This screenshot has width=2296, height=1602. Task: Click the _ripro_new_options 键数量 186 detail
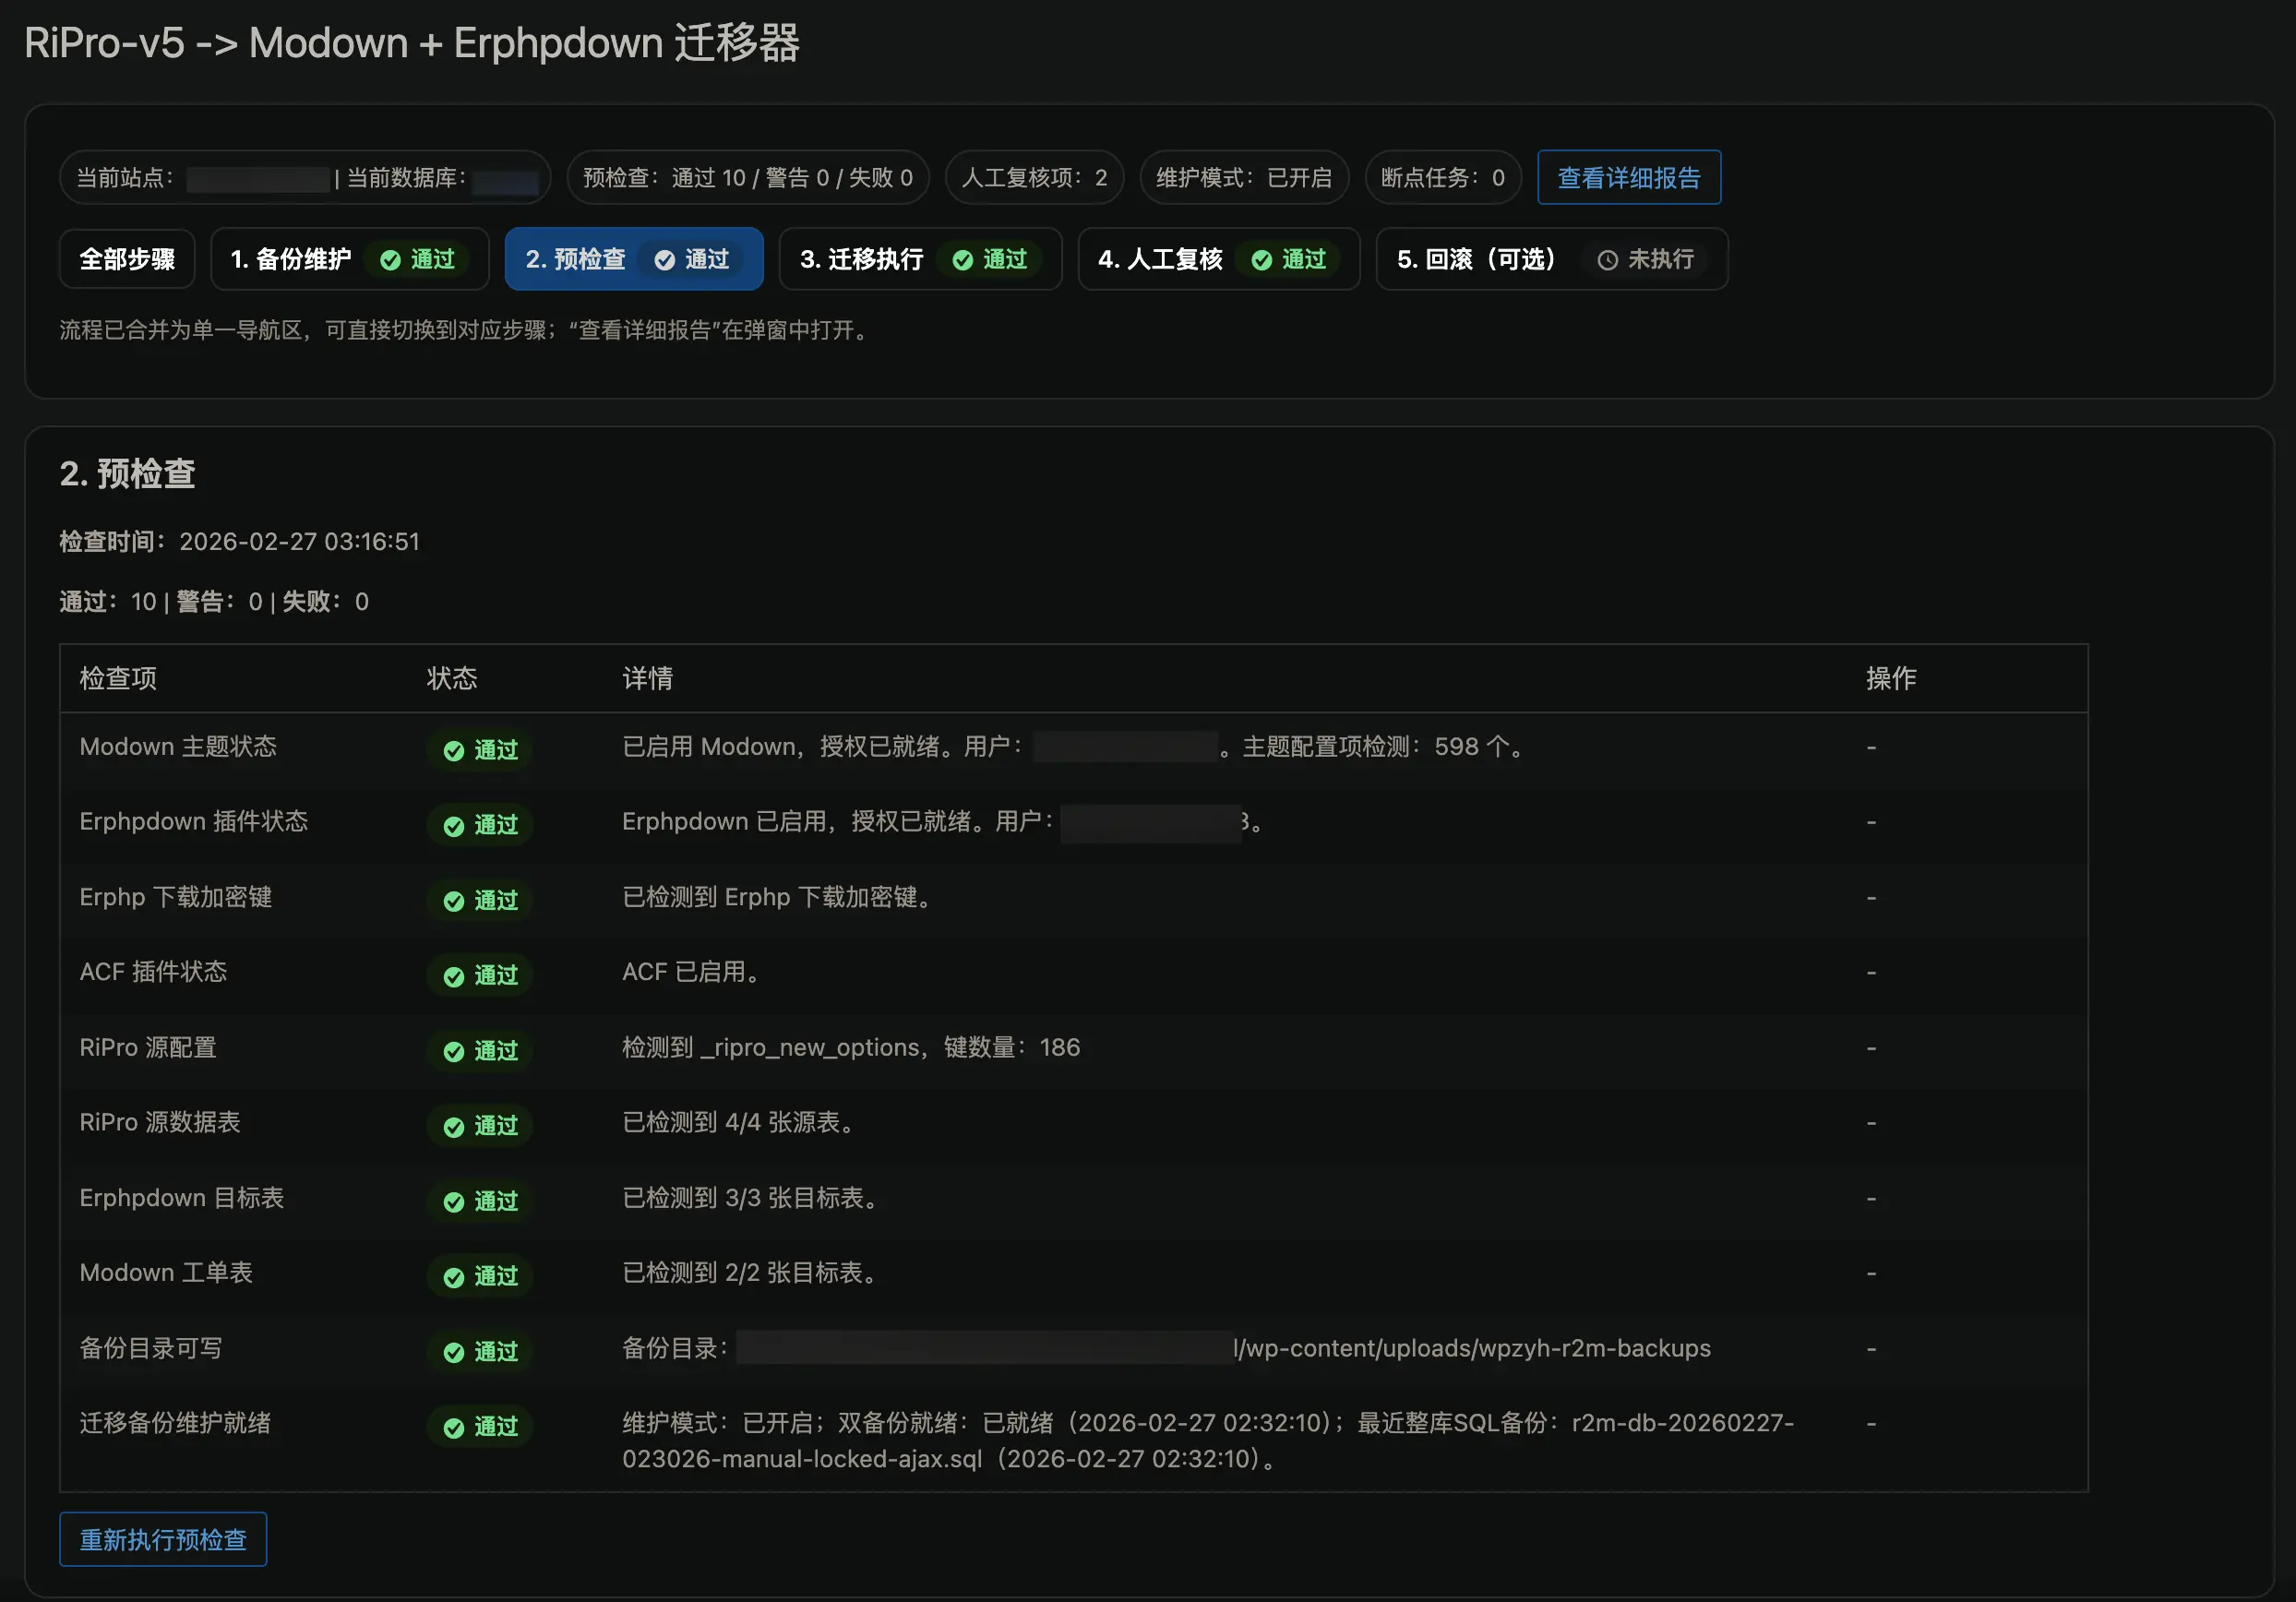(851, 1047)
